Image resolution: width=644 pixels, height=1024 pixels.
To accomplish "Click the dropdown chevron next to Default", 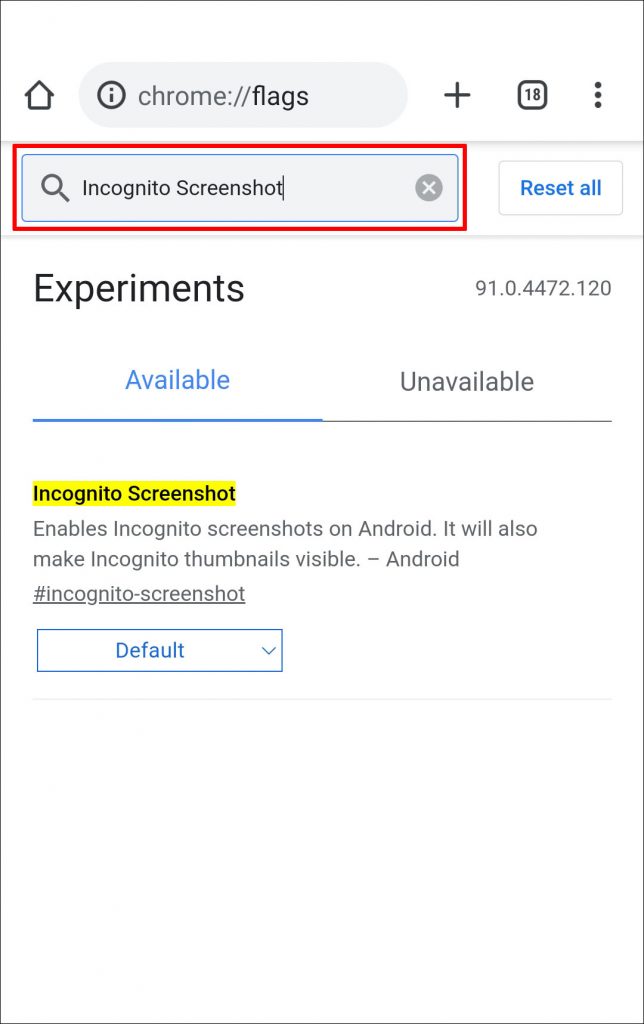I will click(268, 650).
